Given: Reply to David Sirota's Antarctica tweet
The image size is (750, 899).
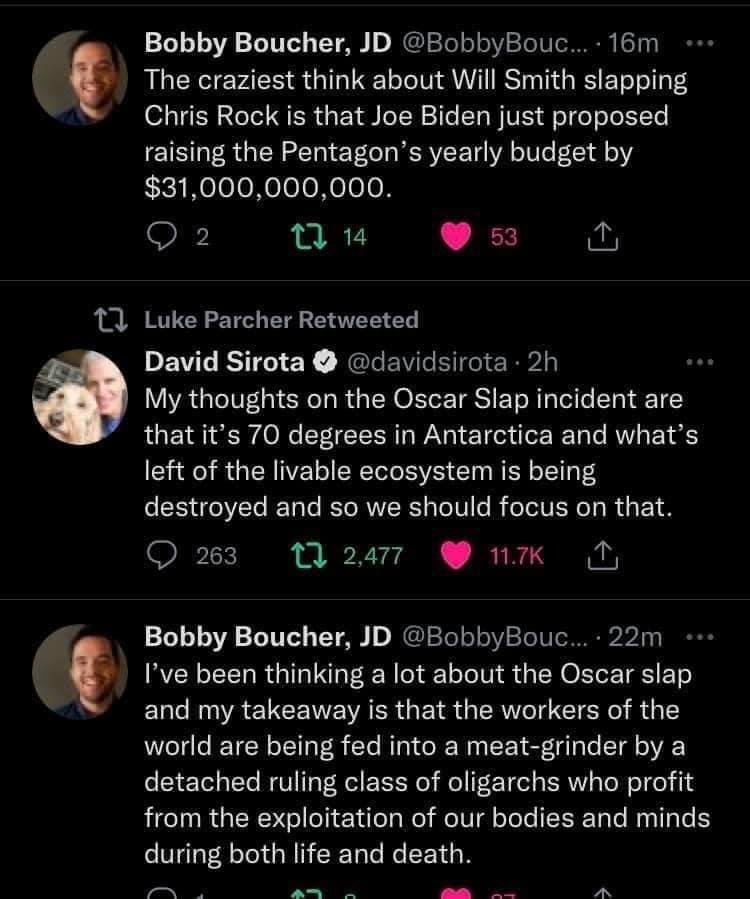Looking at the screenshot, I should pyautogui.click(x=161, y=555).
